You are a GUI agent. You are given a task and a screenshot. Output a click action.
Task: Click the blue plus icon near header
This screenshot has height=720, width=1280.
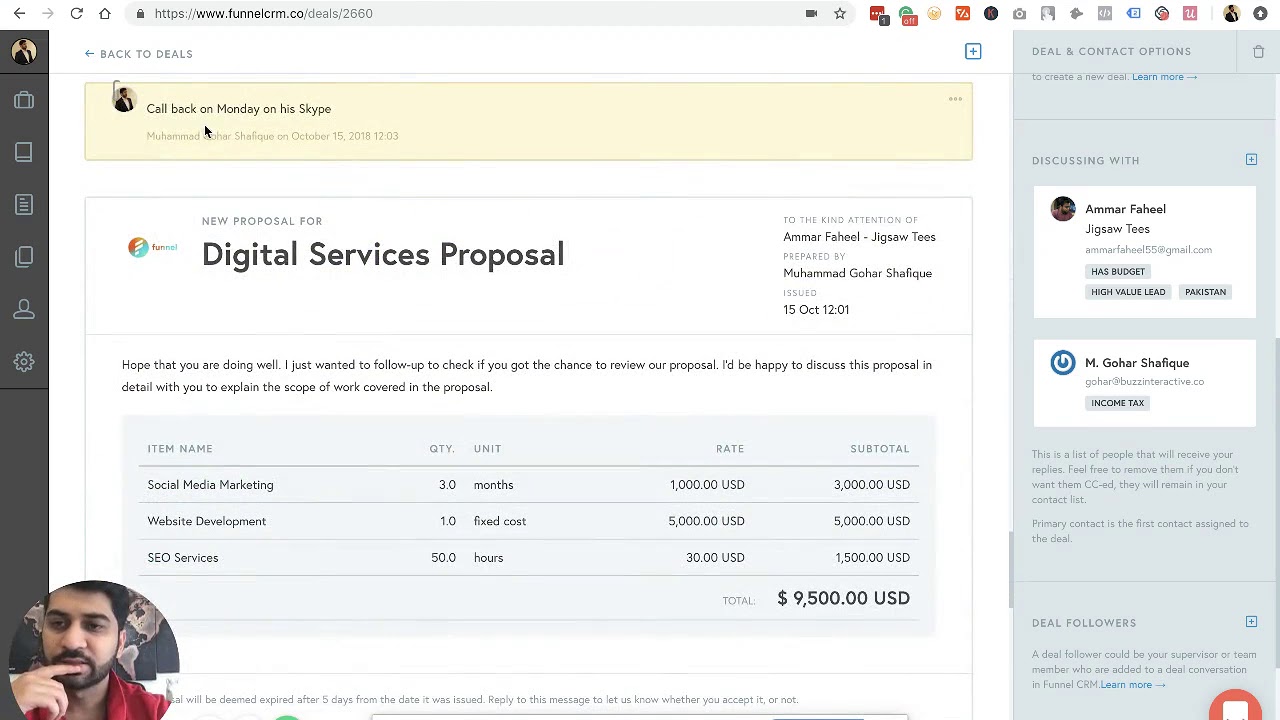point(973,51)
